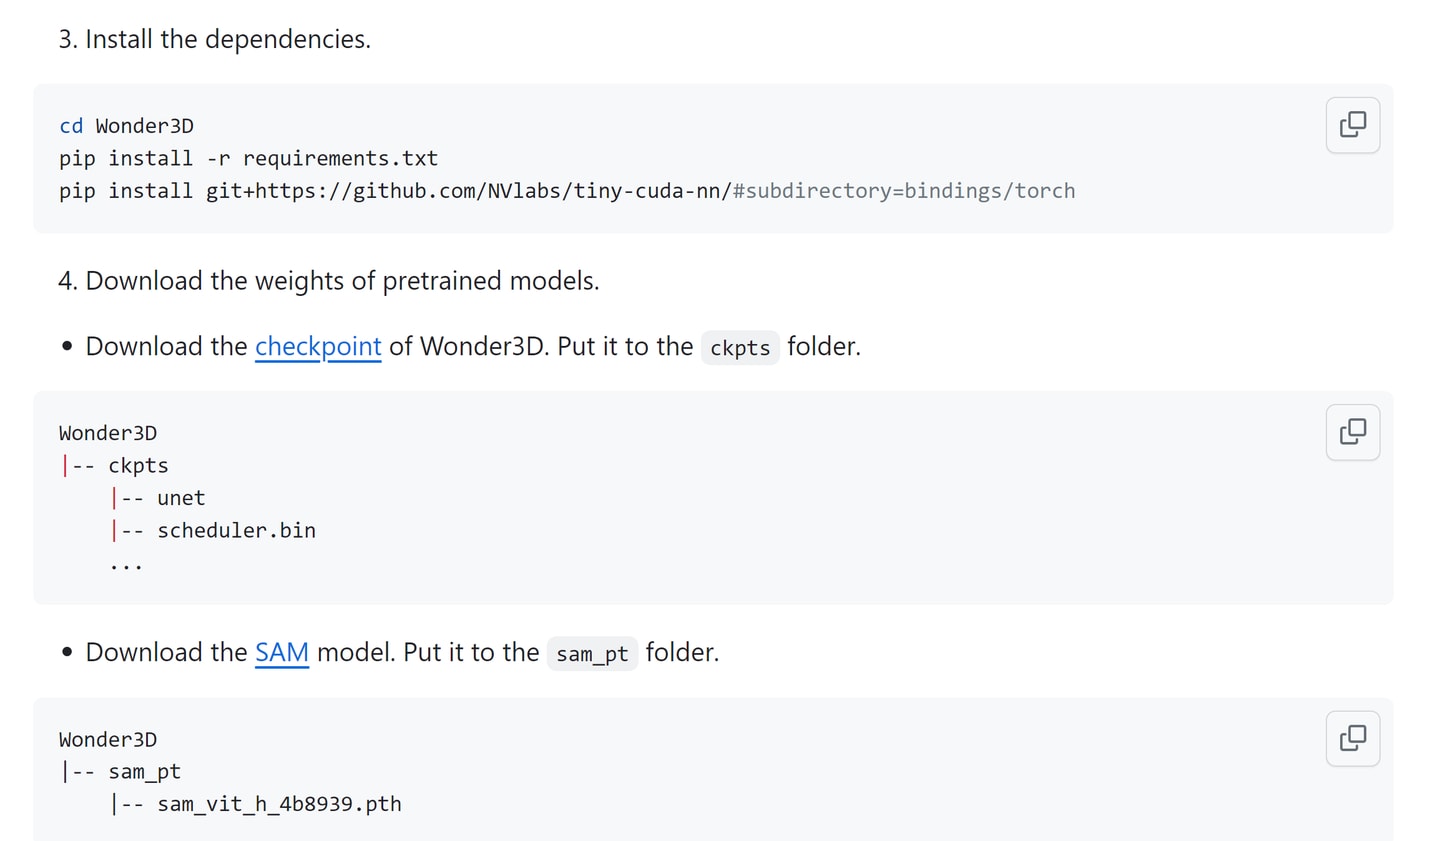Image resolution: width=1440 pixels, height=841 pixels.
Task: Open the SAM model link
Action: (282, 652)
